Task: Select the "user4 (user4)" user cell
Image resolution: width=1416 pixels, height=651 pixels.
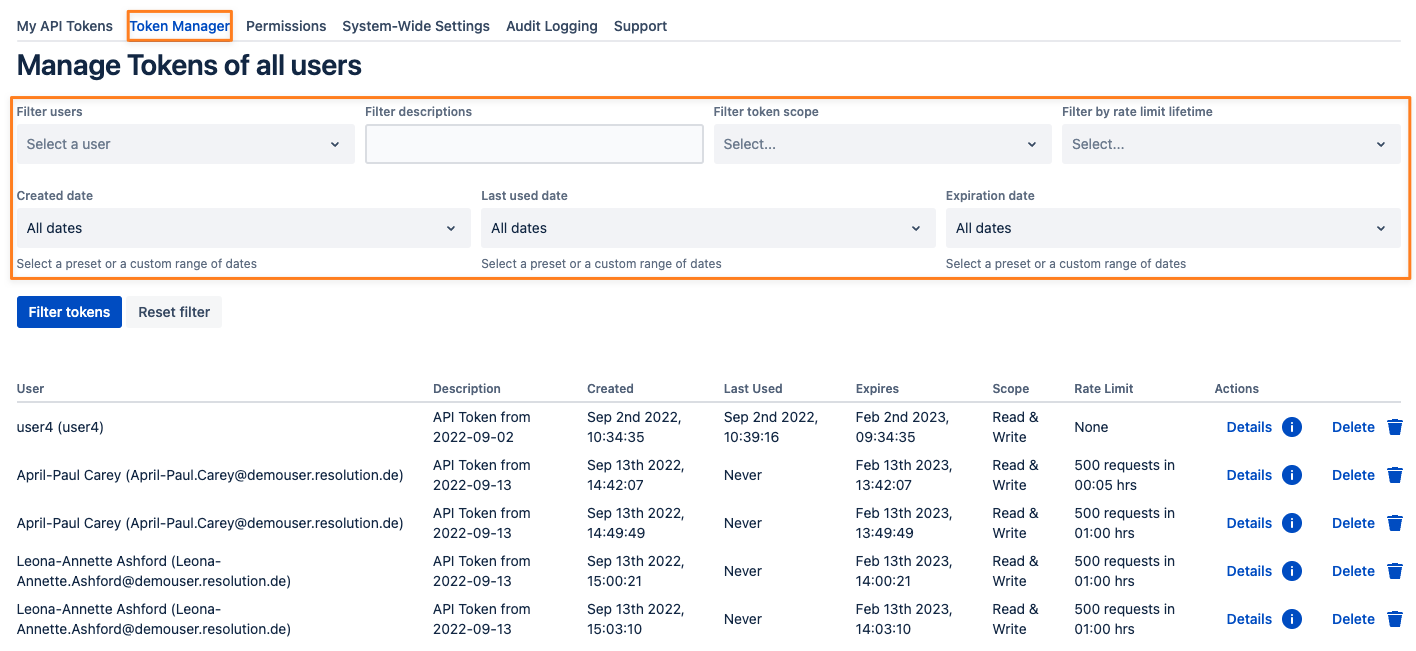Action: point(60,427)
